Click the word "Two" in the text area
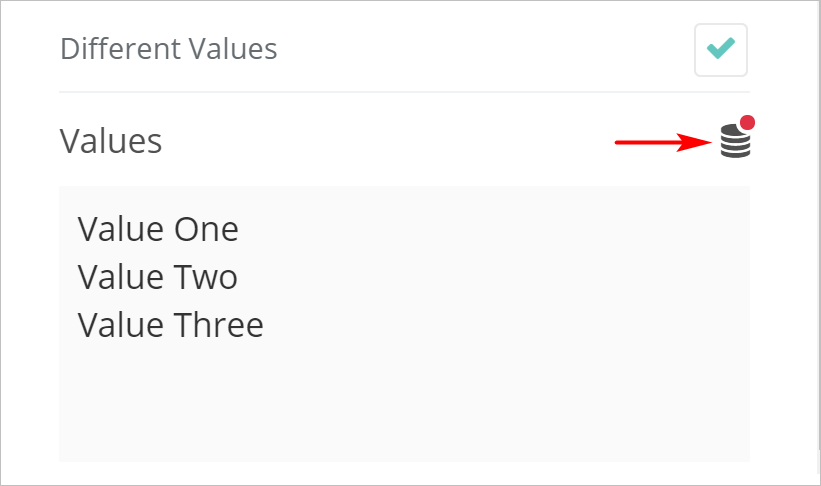Screen dimensions: 821x486 pos(206,276)
